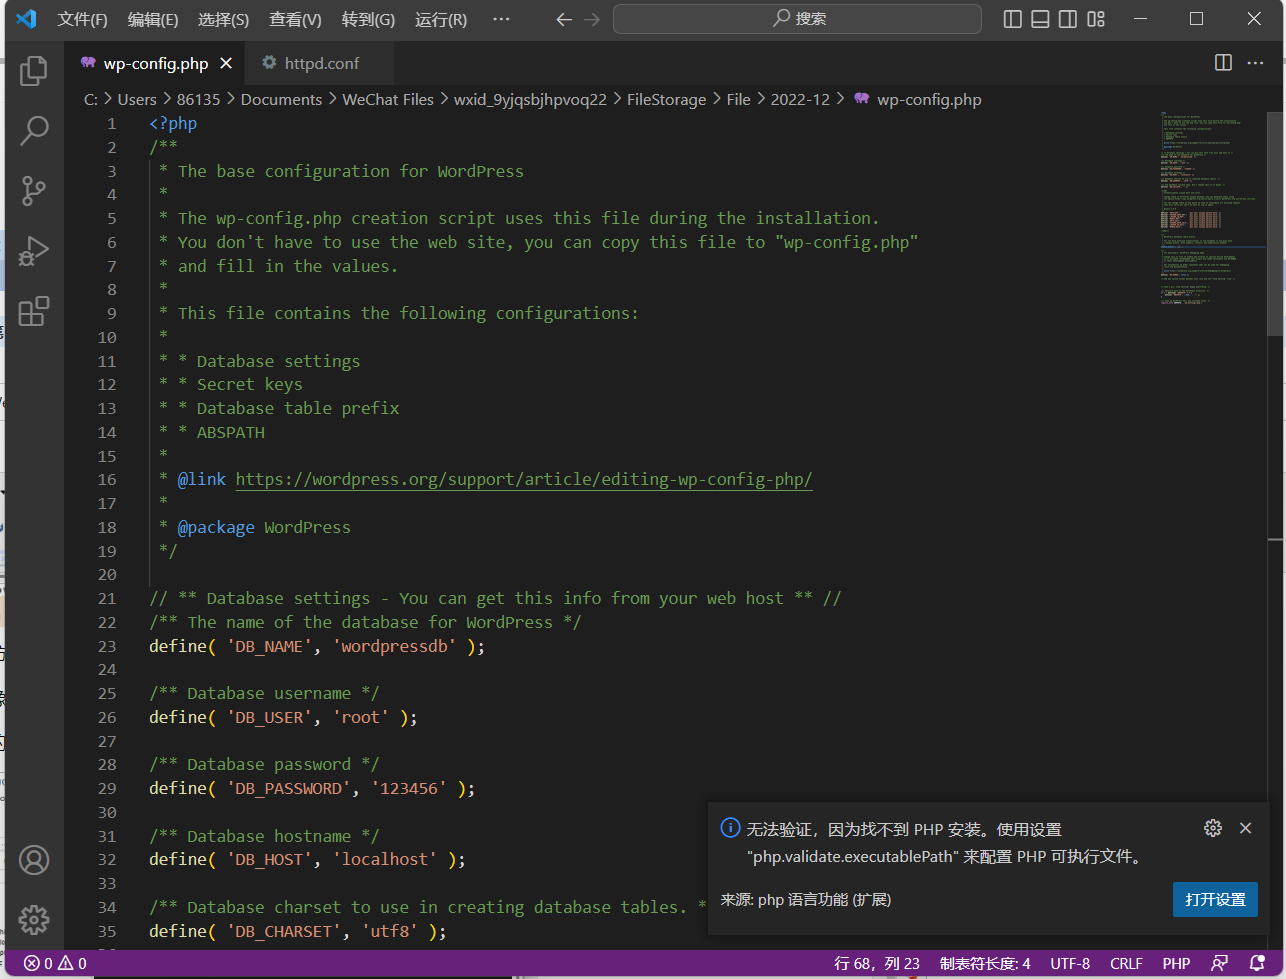
Task: Open the Extensions view
Action: pos(34,311)
